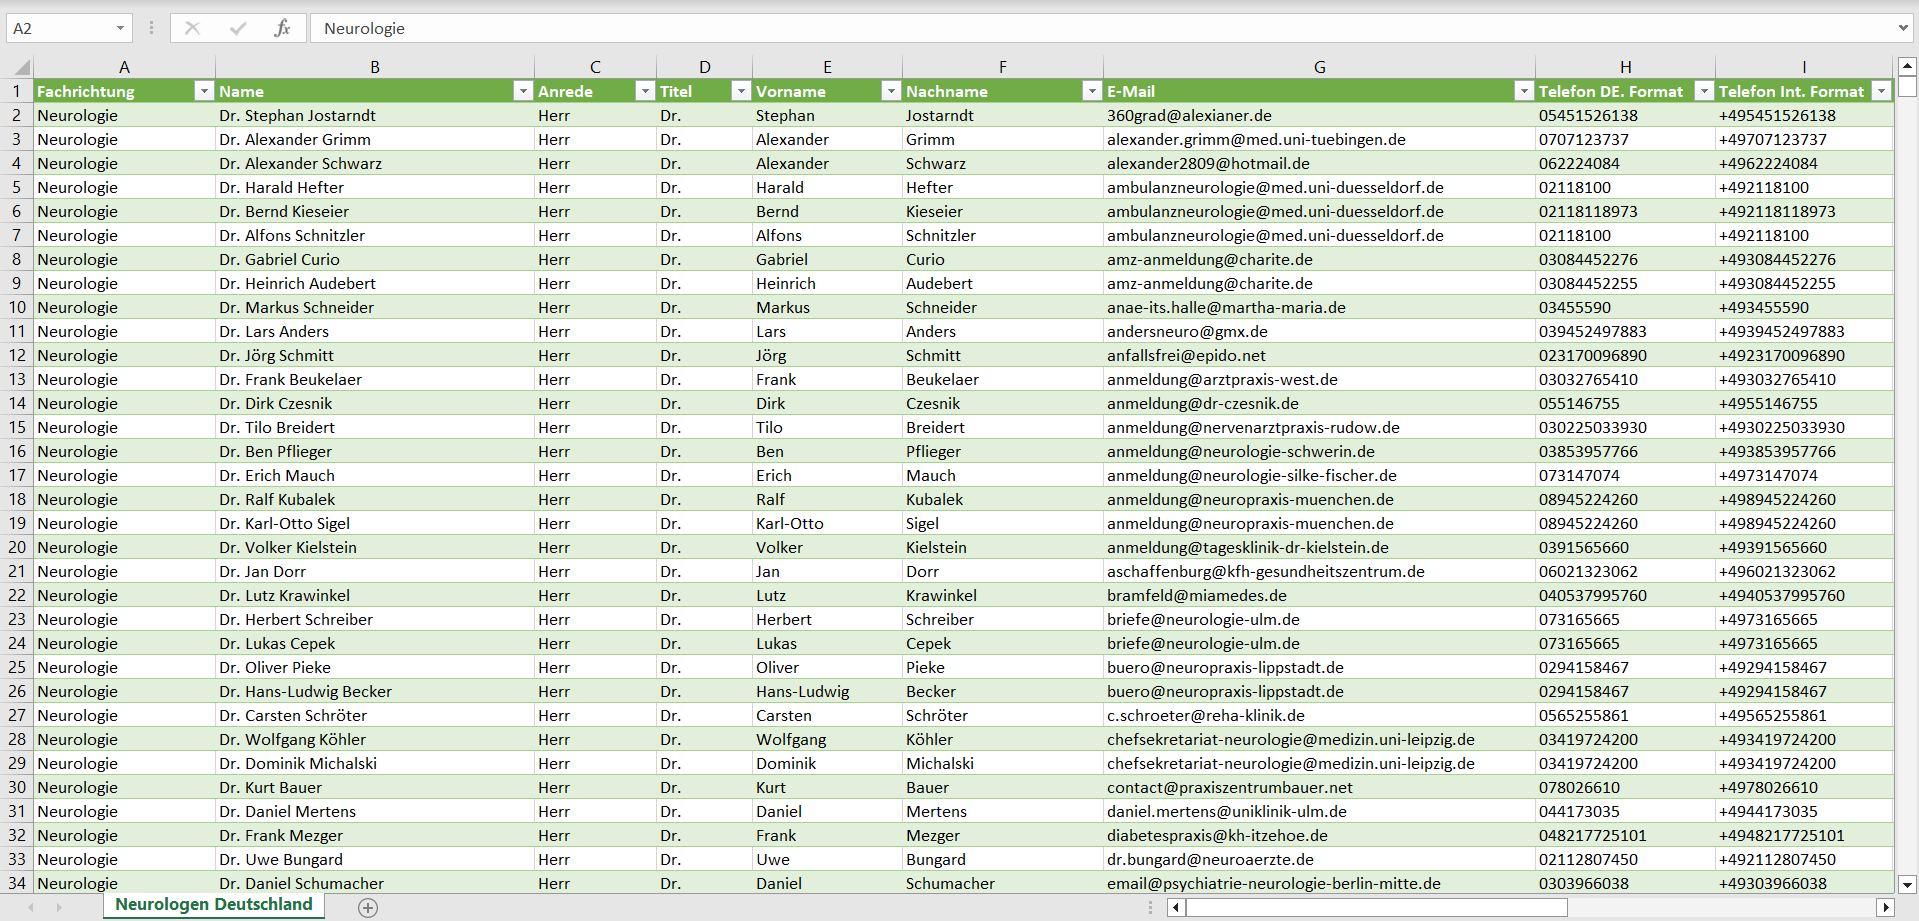Select cell 360grad@alexianer.de
1919x921 pixels.
click(1319, 115)
